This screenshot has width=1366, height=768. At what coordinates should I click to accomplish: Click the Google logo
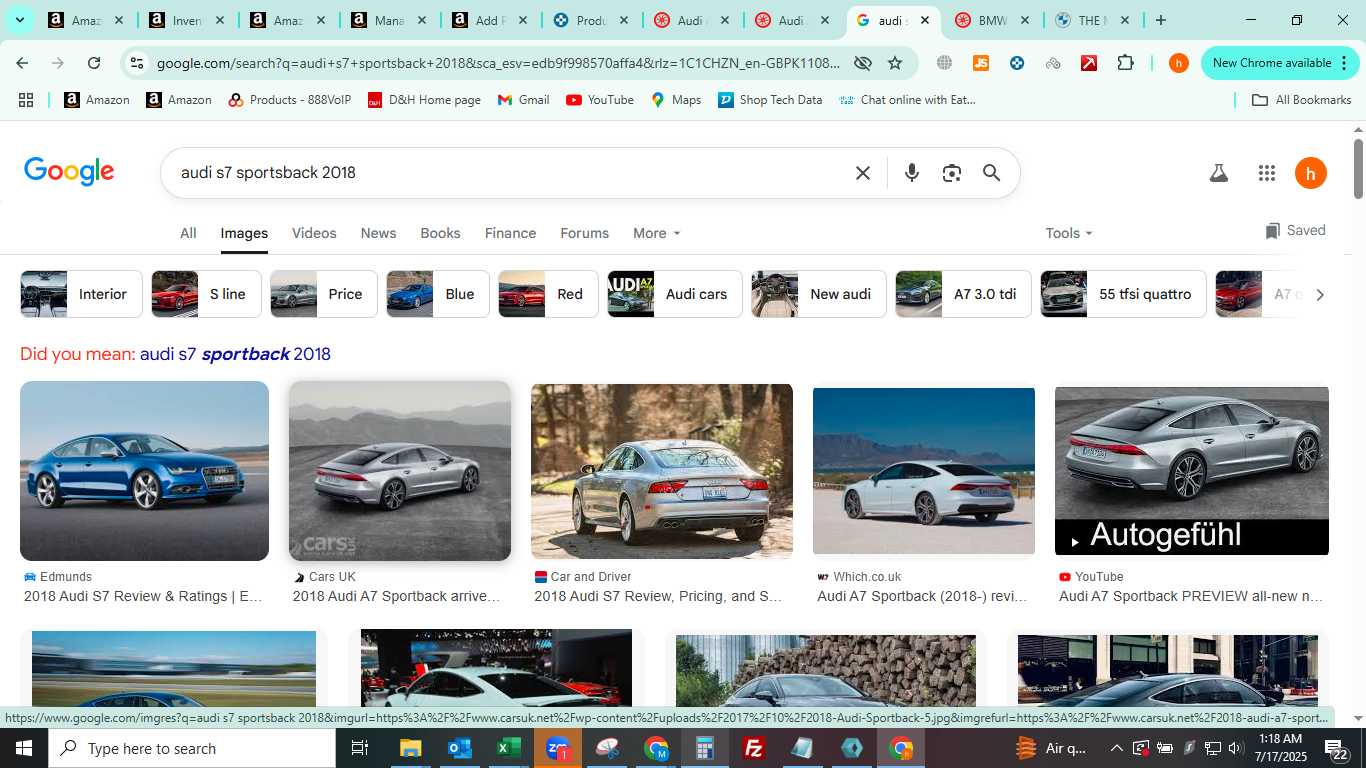(69, 172)
